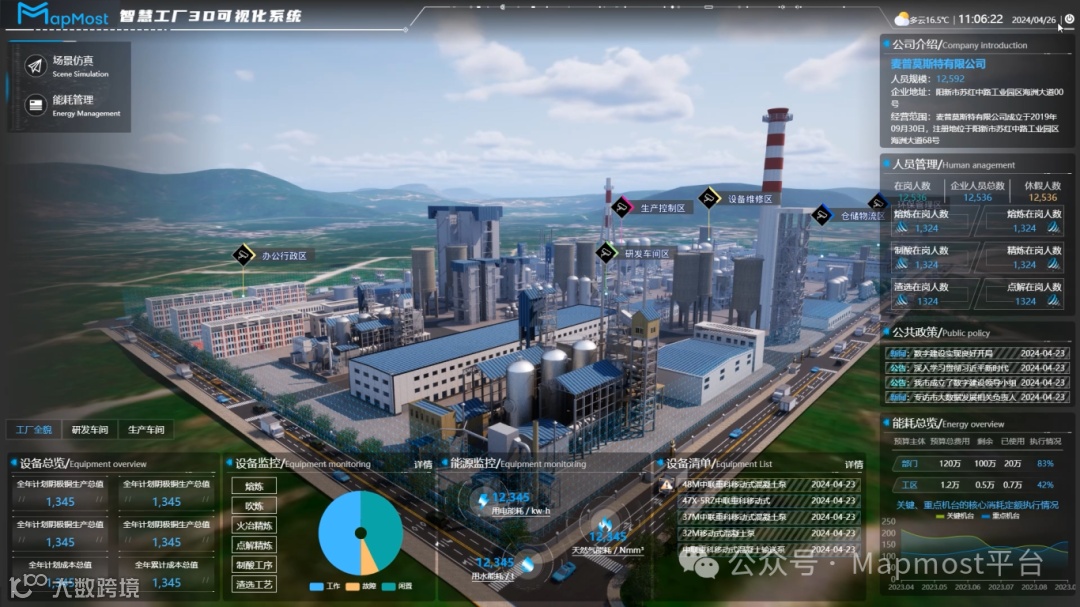Screen dimensions: 1080x607
Task: Click the water drop icon for 用水能耗
Action: [528, 564]
